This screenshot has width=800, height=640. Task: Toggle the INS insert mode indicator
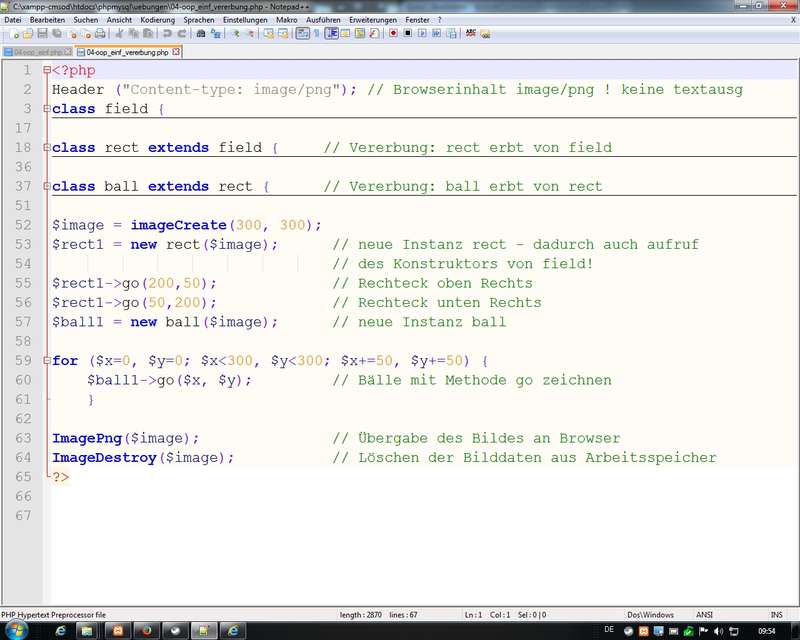[776, 614]
